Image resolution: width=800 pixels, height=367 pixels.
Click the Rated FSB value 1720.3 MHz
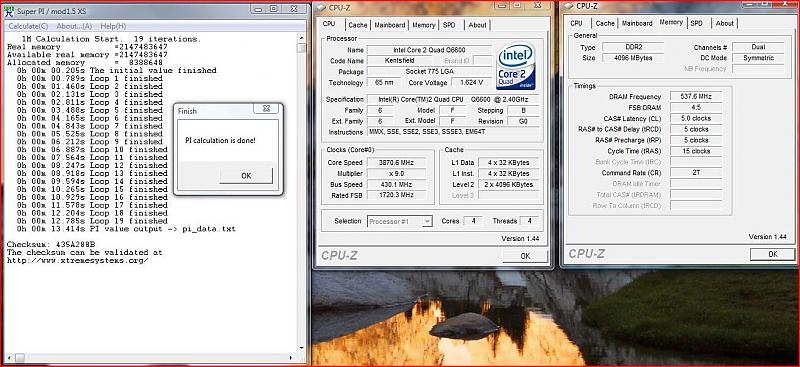pos(397,195)
